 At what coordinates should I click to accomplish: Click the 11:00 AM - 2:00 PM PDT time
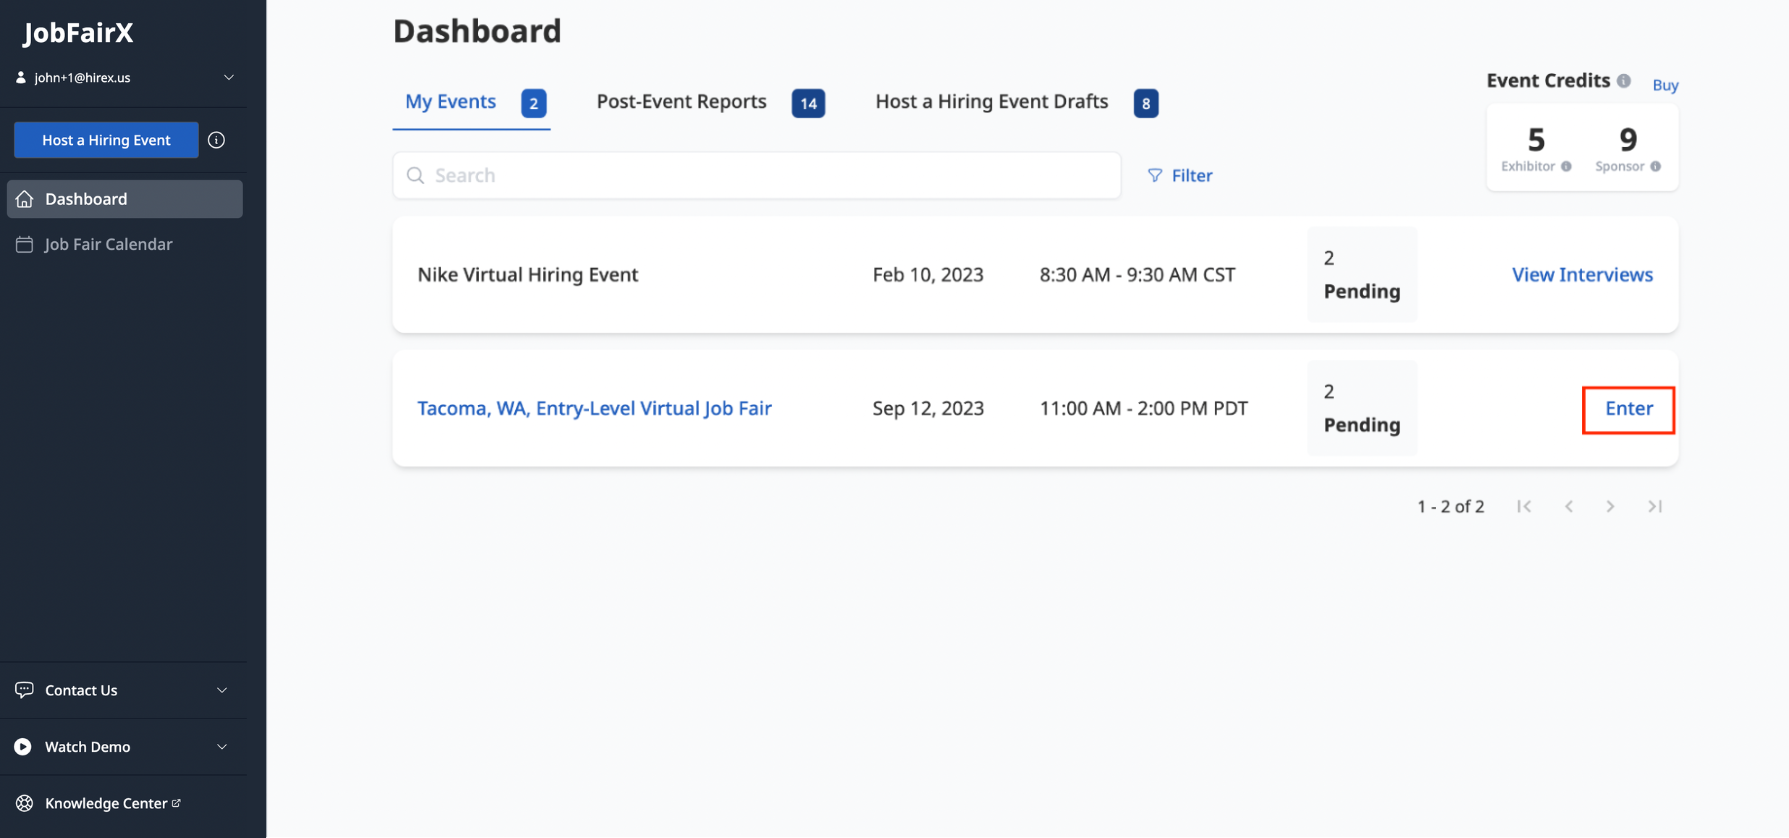[x=1144, y=408]
